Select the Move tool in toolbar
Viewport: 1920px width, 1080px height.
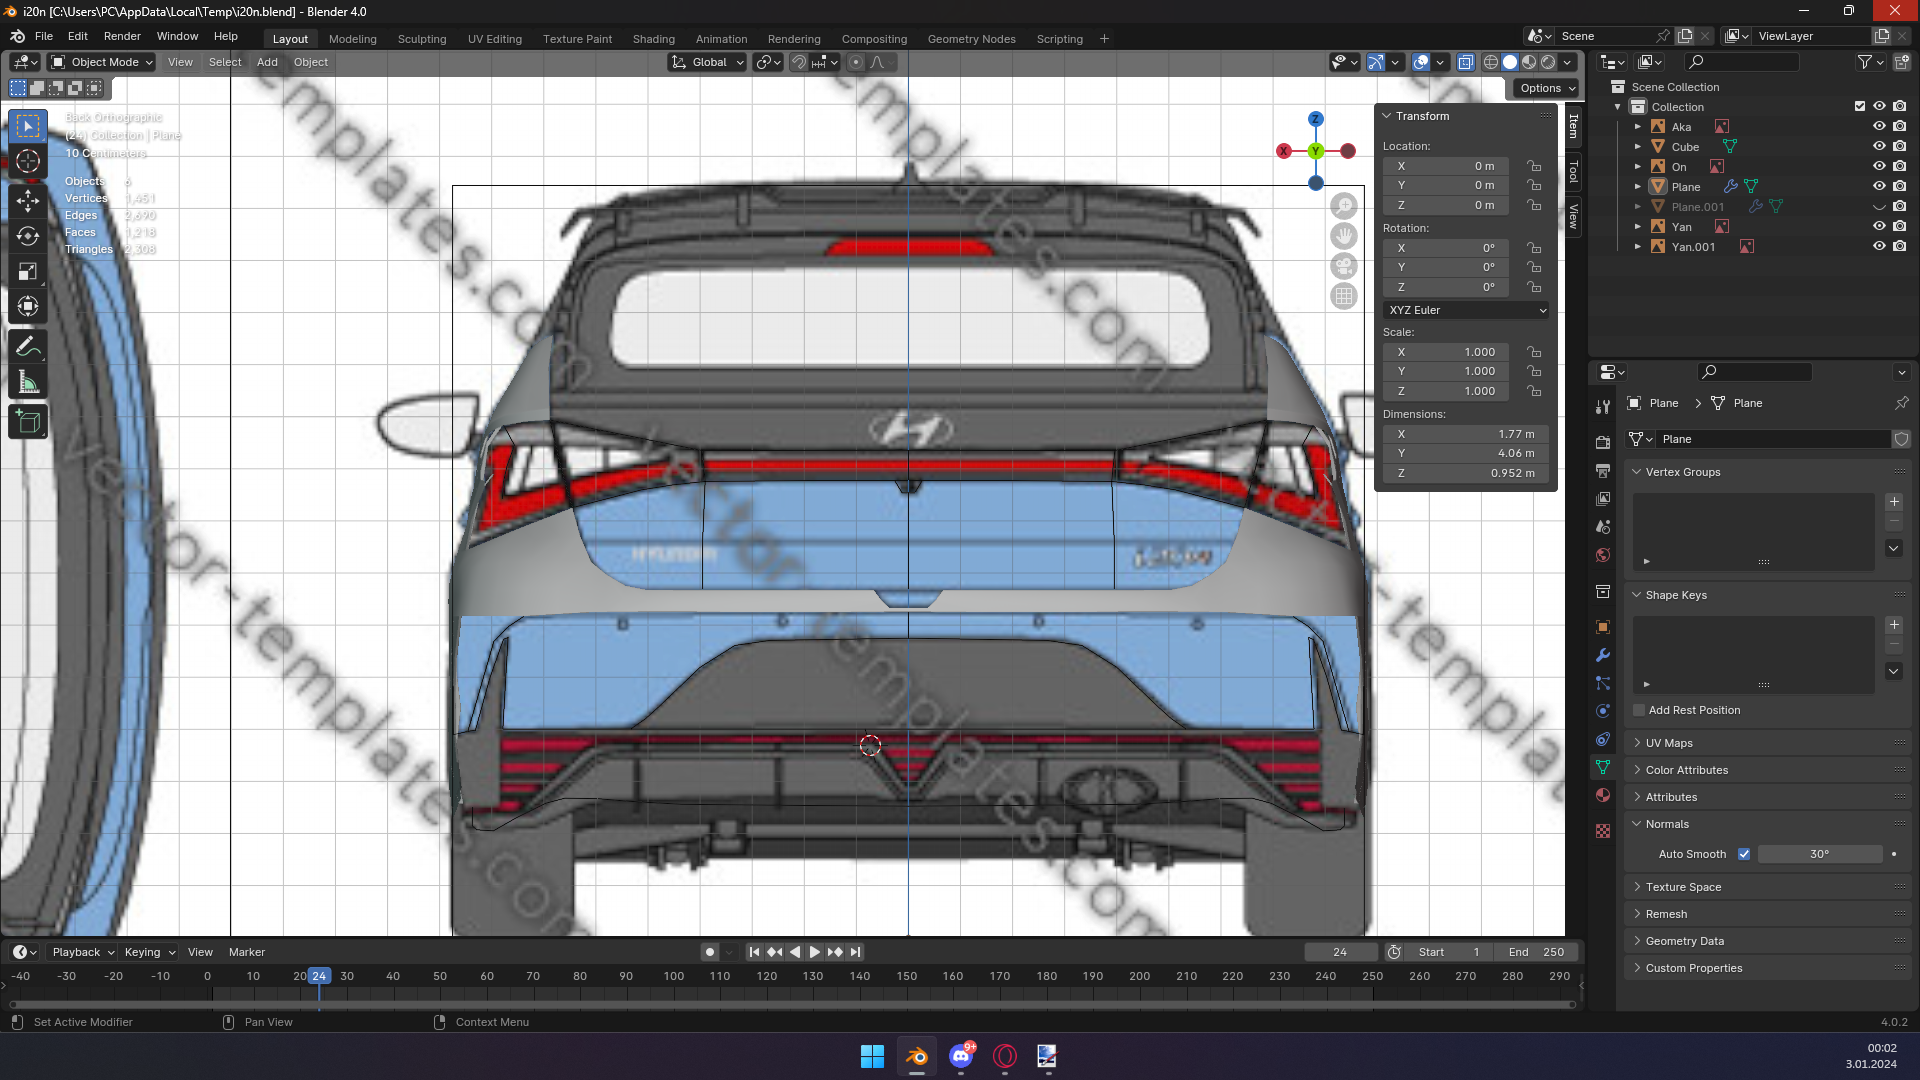[28, 200]
